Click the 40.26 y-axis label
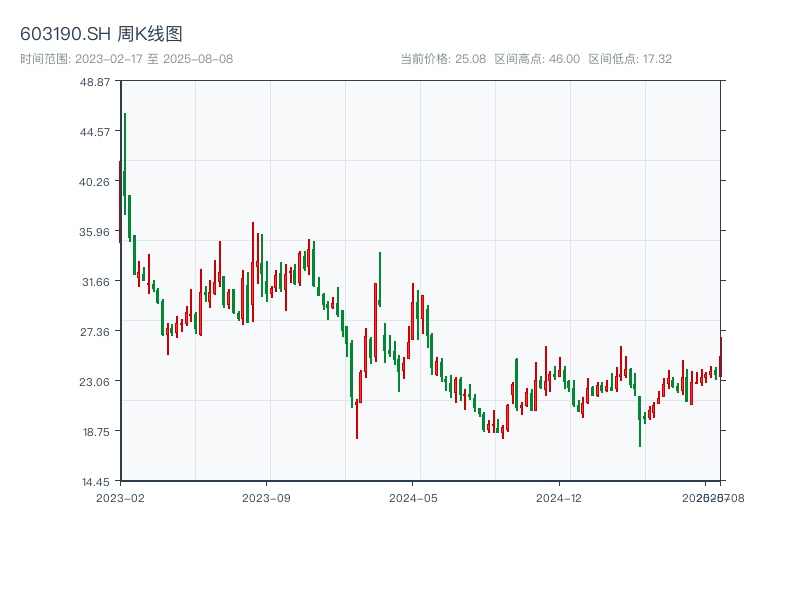The image size is (800, 600). (x=95, y=181)
